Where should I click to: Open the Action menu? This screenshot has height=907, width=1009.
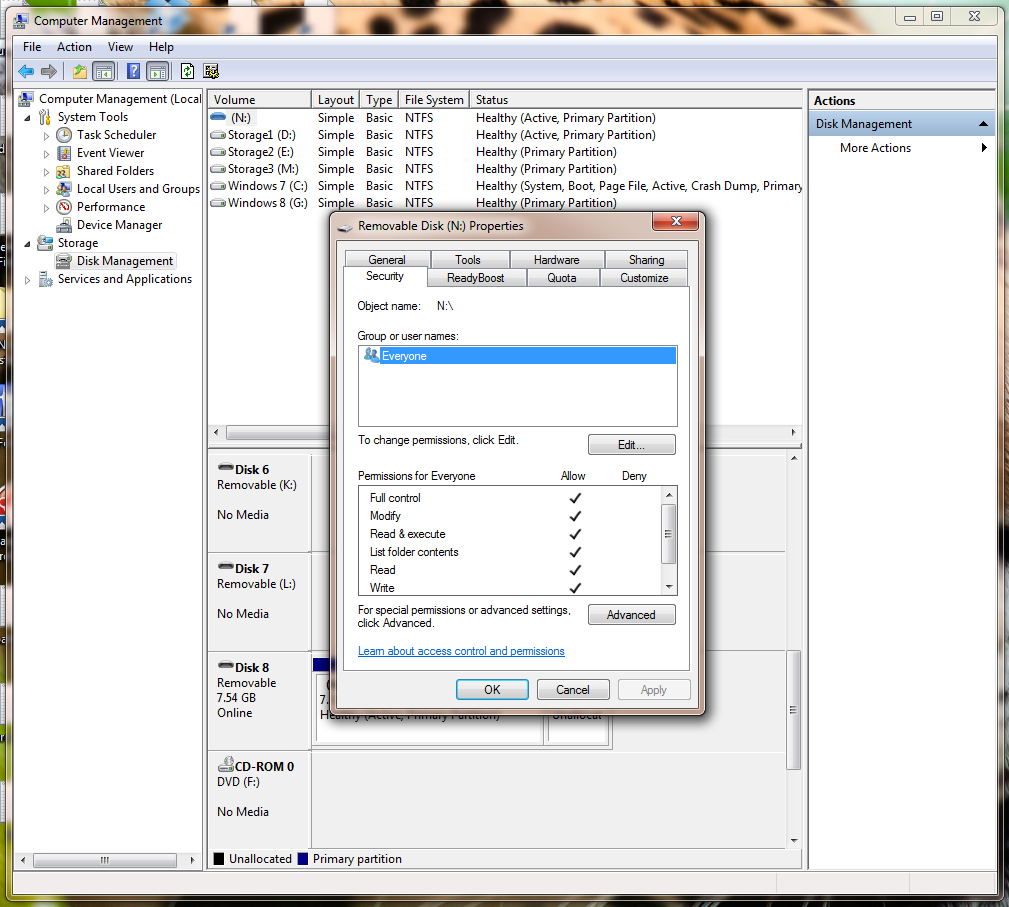point(74,46)
